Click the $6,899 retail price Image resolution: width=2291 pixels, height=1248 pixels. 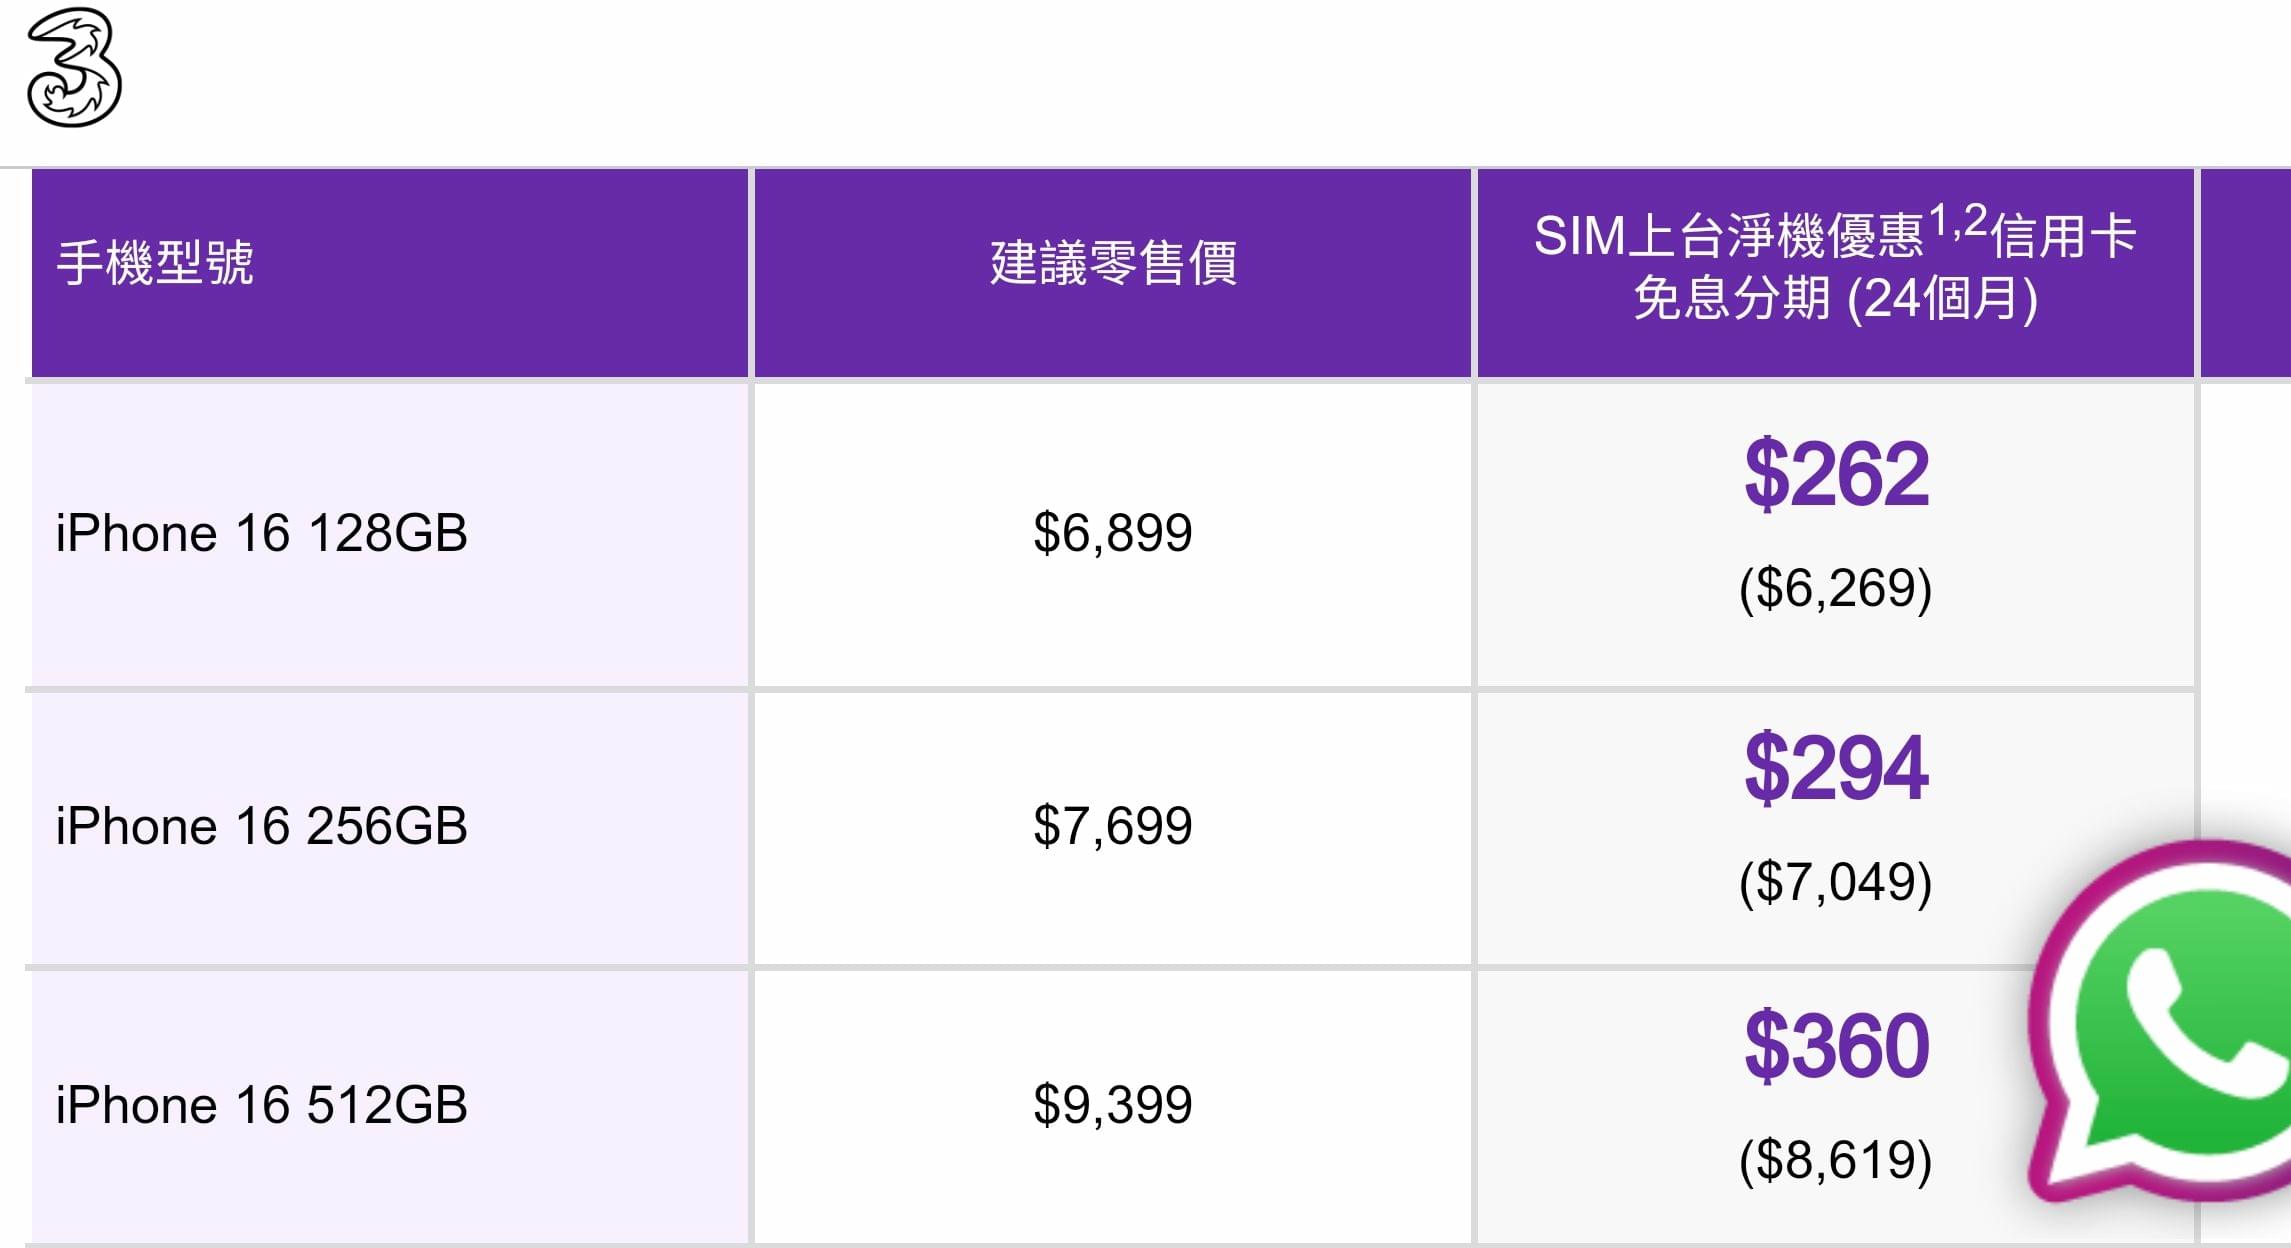[1113, 533]
